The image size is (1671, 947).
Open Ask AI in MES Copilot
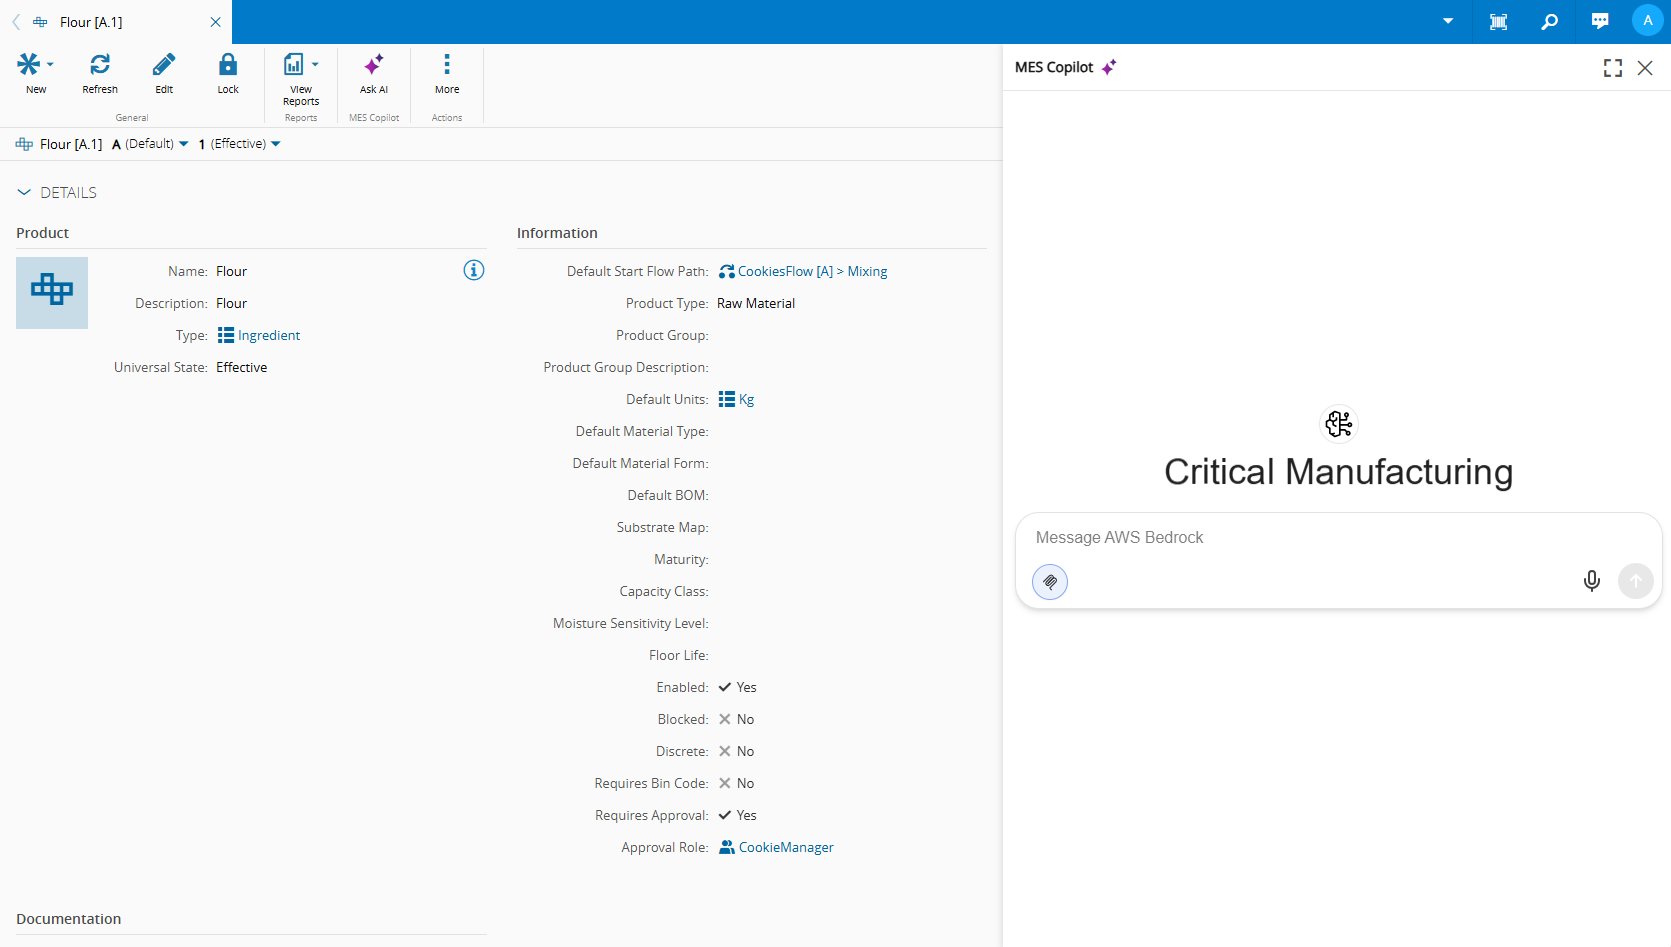click(x=373, y=66)
